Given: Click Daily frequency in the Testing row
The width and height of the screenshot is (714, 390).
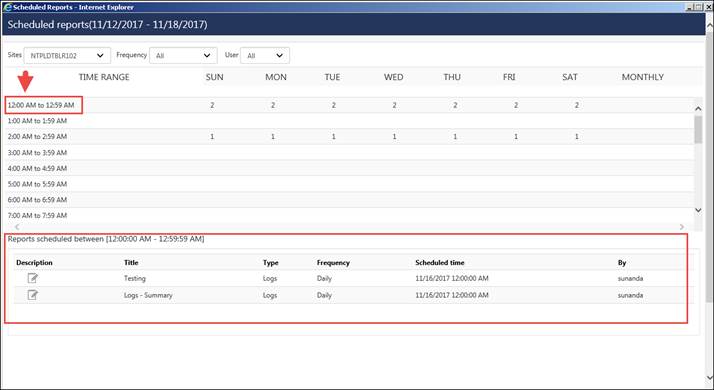Looking at the screenshot, I should pyautogui.click(x=324, y=278).
